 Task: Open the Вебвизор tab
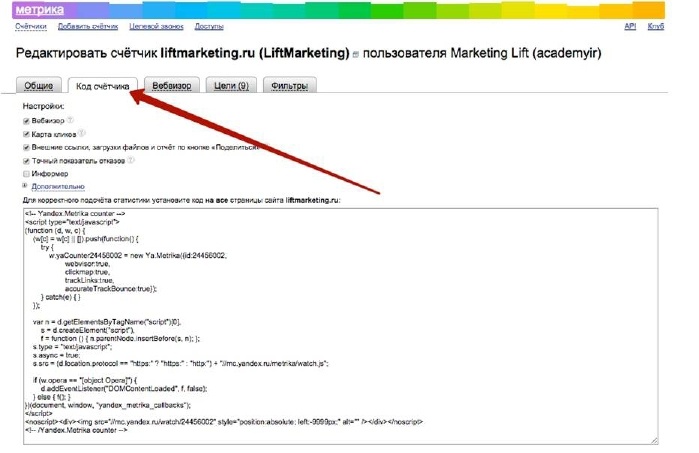[174, 86]
